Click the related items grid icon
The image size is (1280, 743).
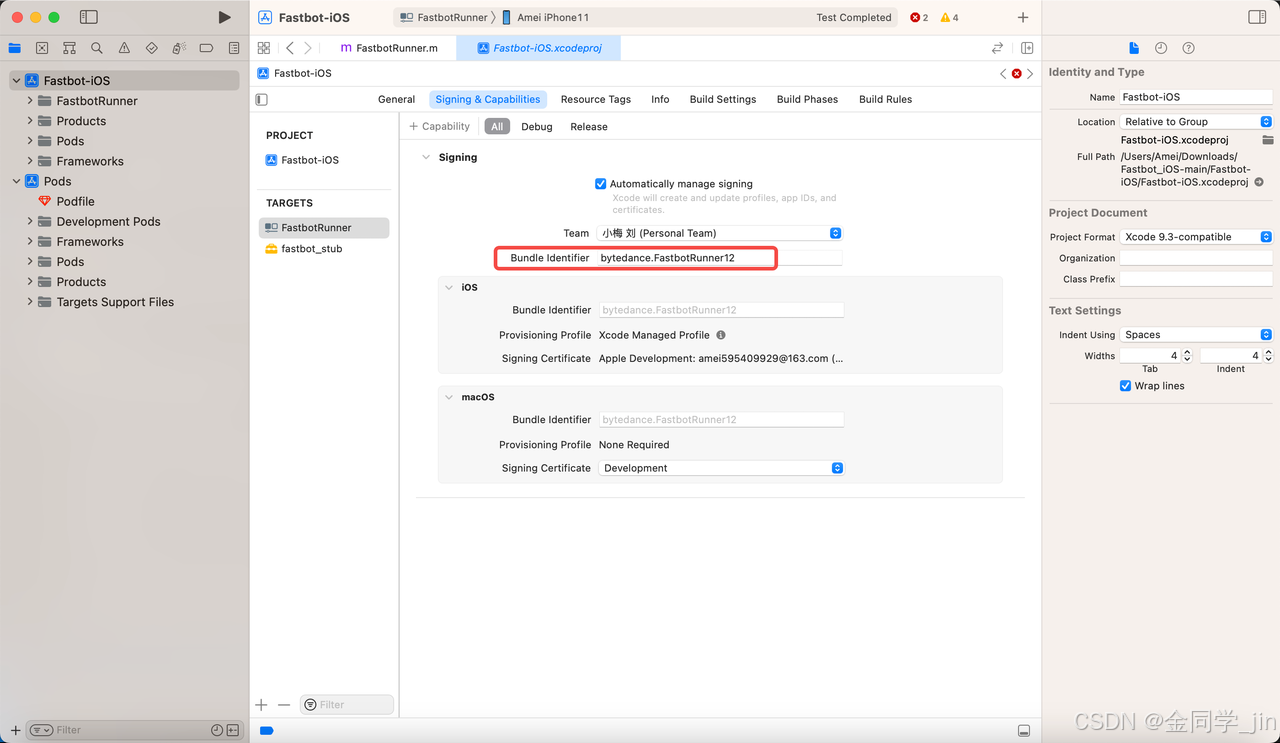(x=264, y=48)
